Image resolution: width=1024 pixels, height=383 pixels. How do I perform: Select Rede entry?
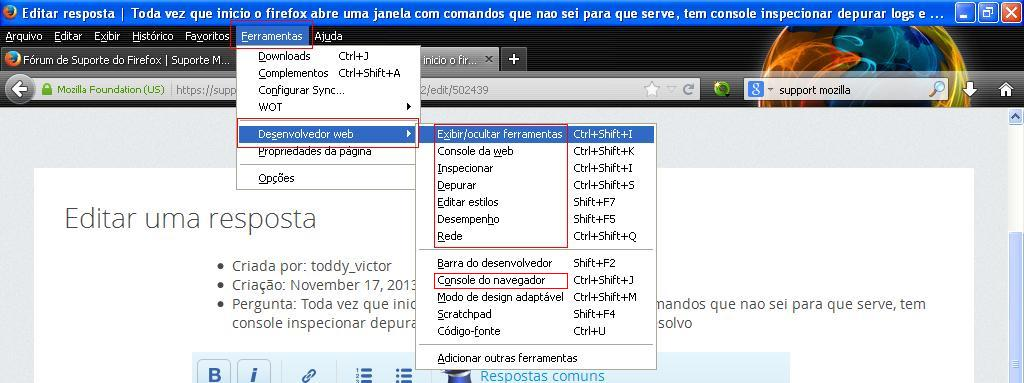click(536, 236)
